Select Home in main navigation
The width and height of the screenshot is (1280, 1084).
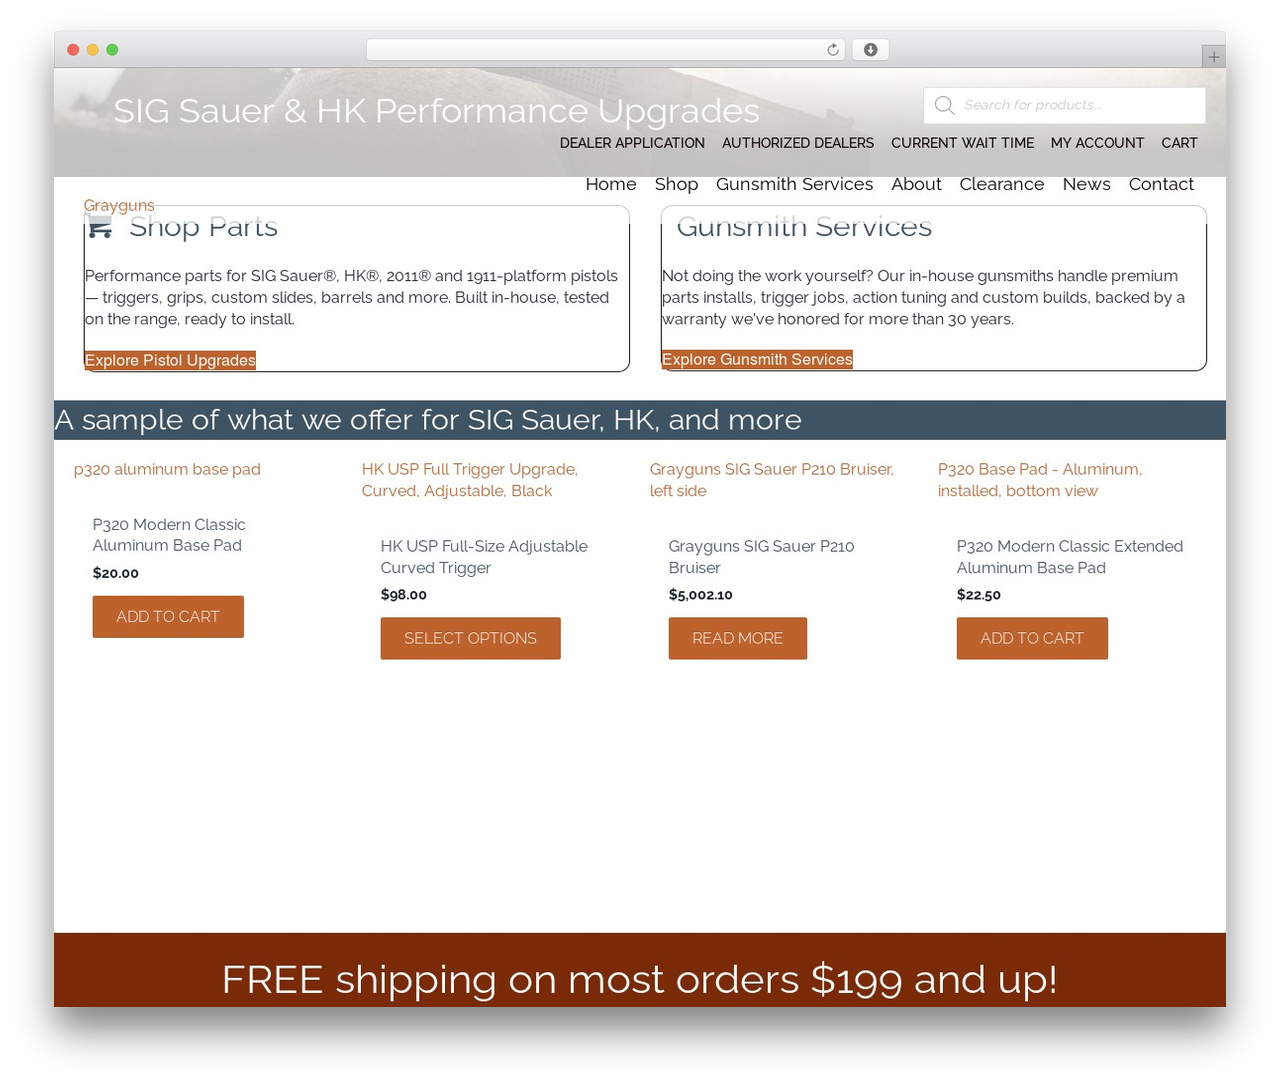point(611,184)
